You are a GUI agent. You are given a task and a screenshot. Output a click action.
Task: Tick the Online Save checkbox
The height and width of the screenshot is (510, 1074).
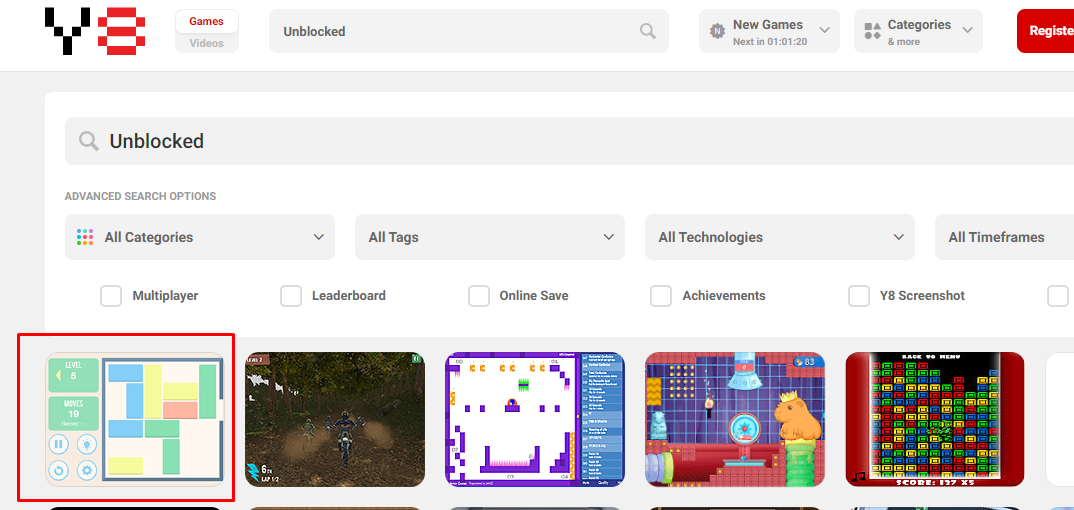(479, 296)
